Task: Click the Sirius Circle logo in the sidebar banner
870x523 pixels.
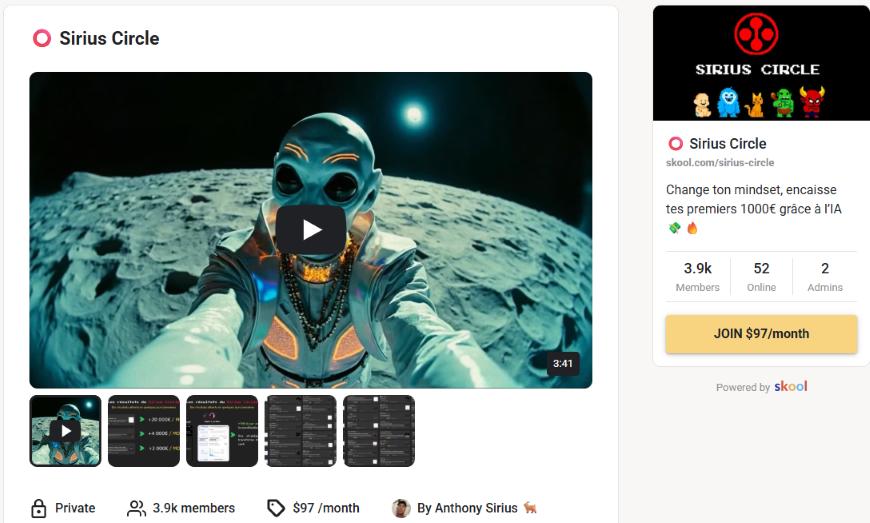Action: (757, 36)
